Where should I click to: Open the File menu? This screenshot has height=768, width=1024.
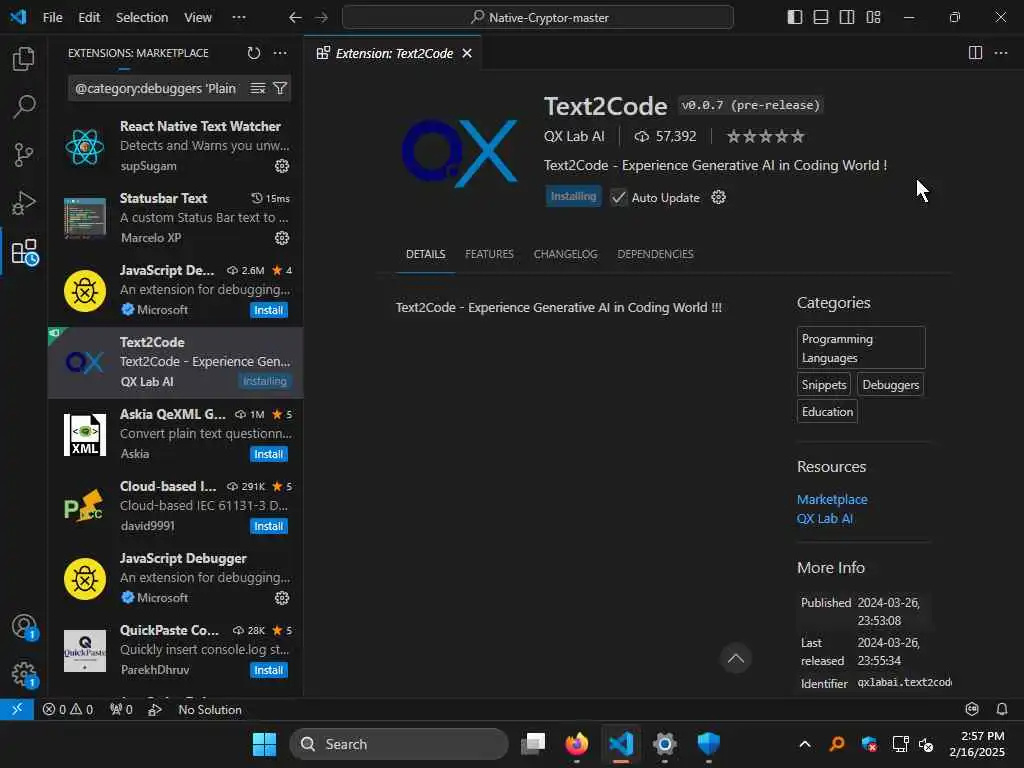tap(53, 18)
